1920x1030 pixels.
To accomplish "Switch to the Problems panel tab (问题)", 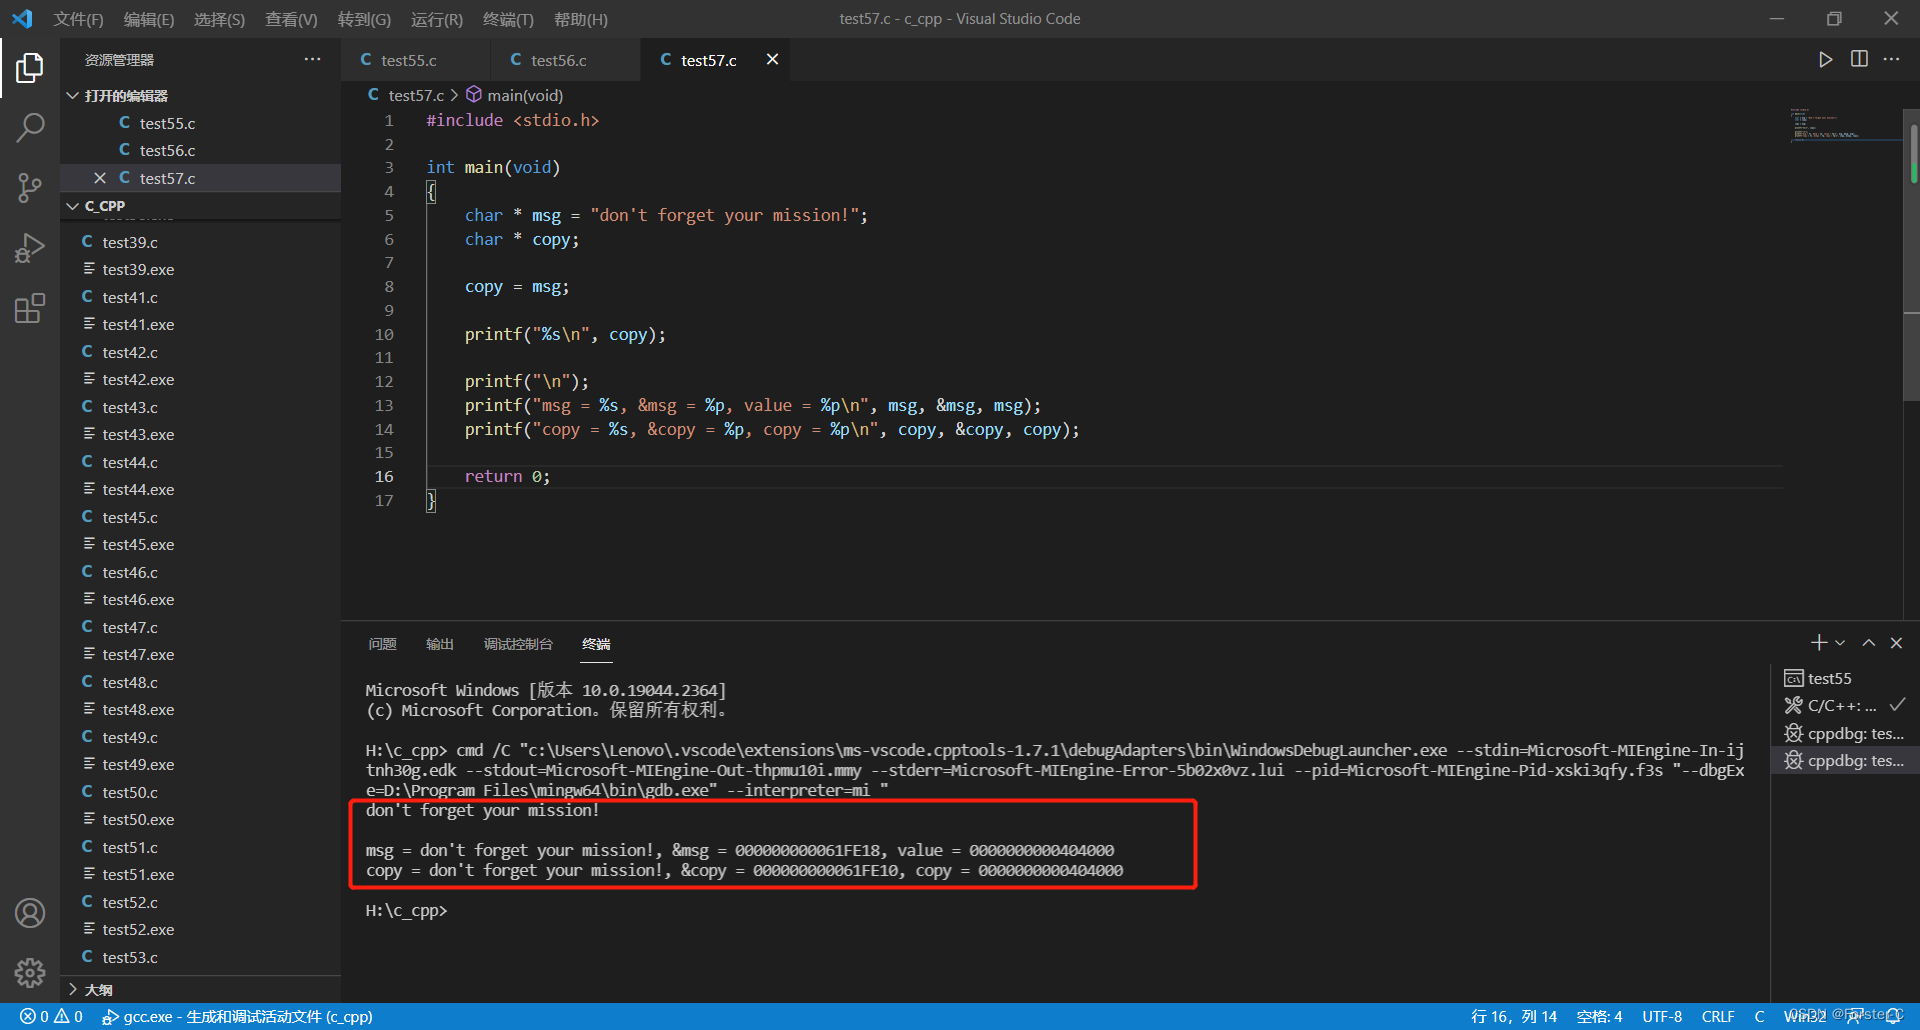I will pyautogui.click(x=382, y=644).
